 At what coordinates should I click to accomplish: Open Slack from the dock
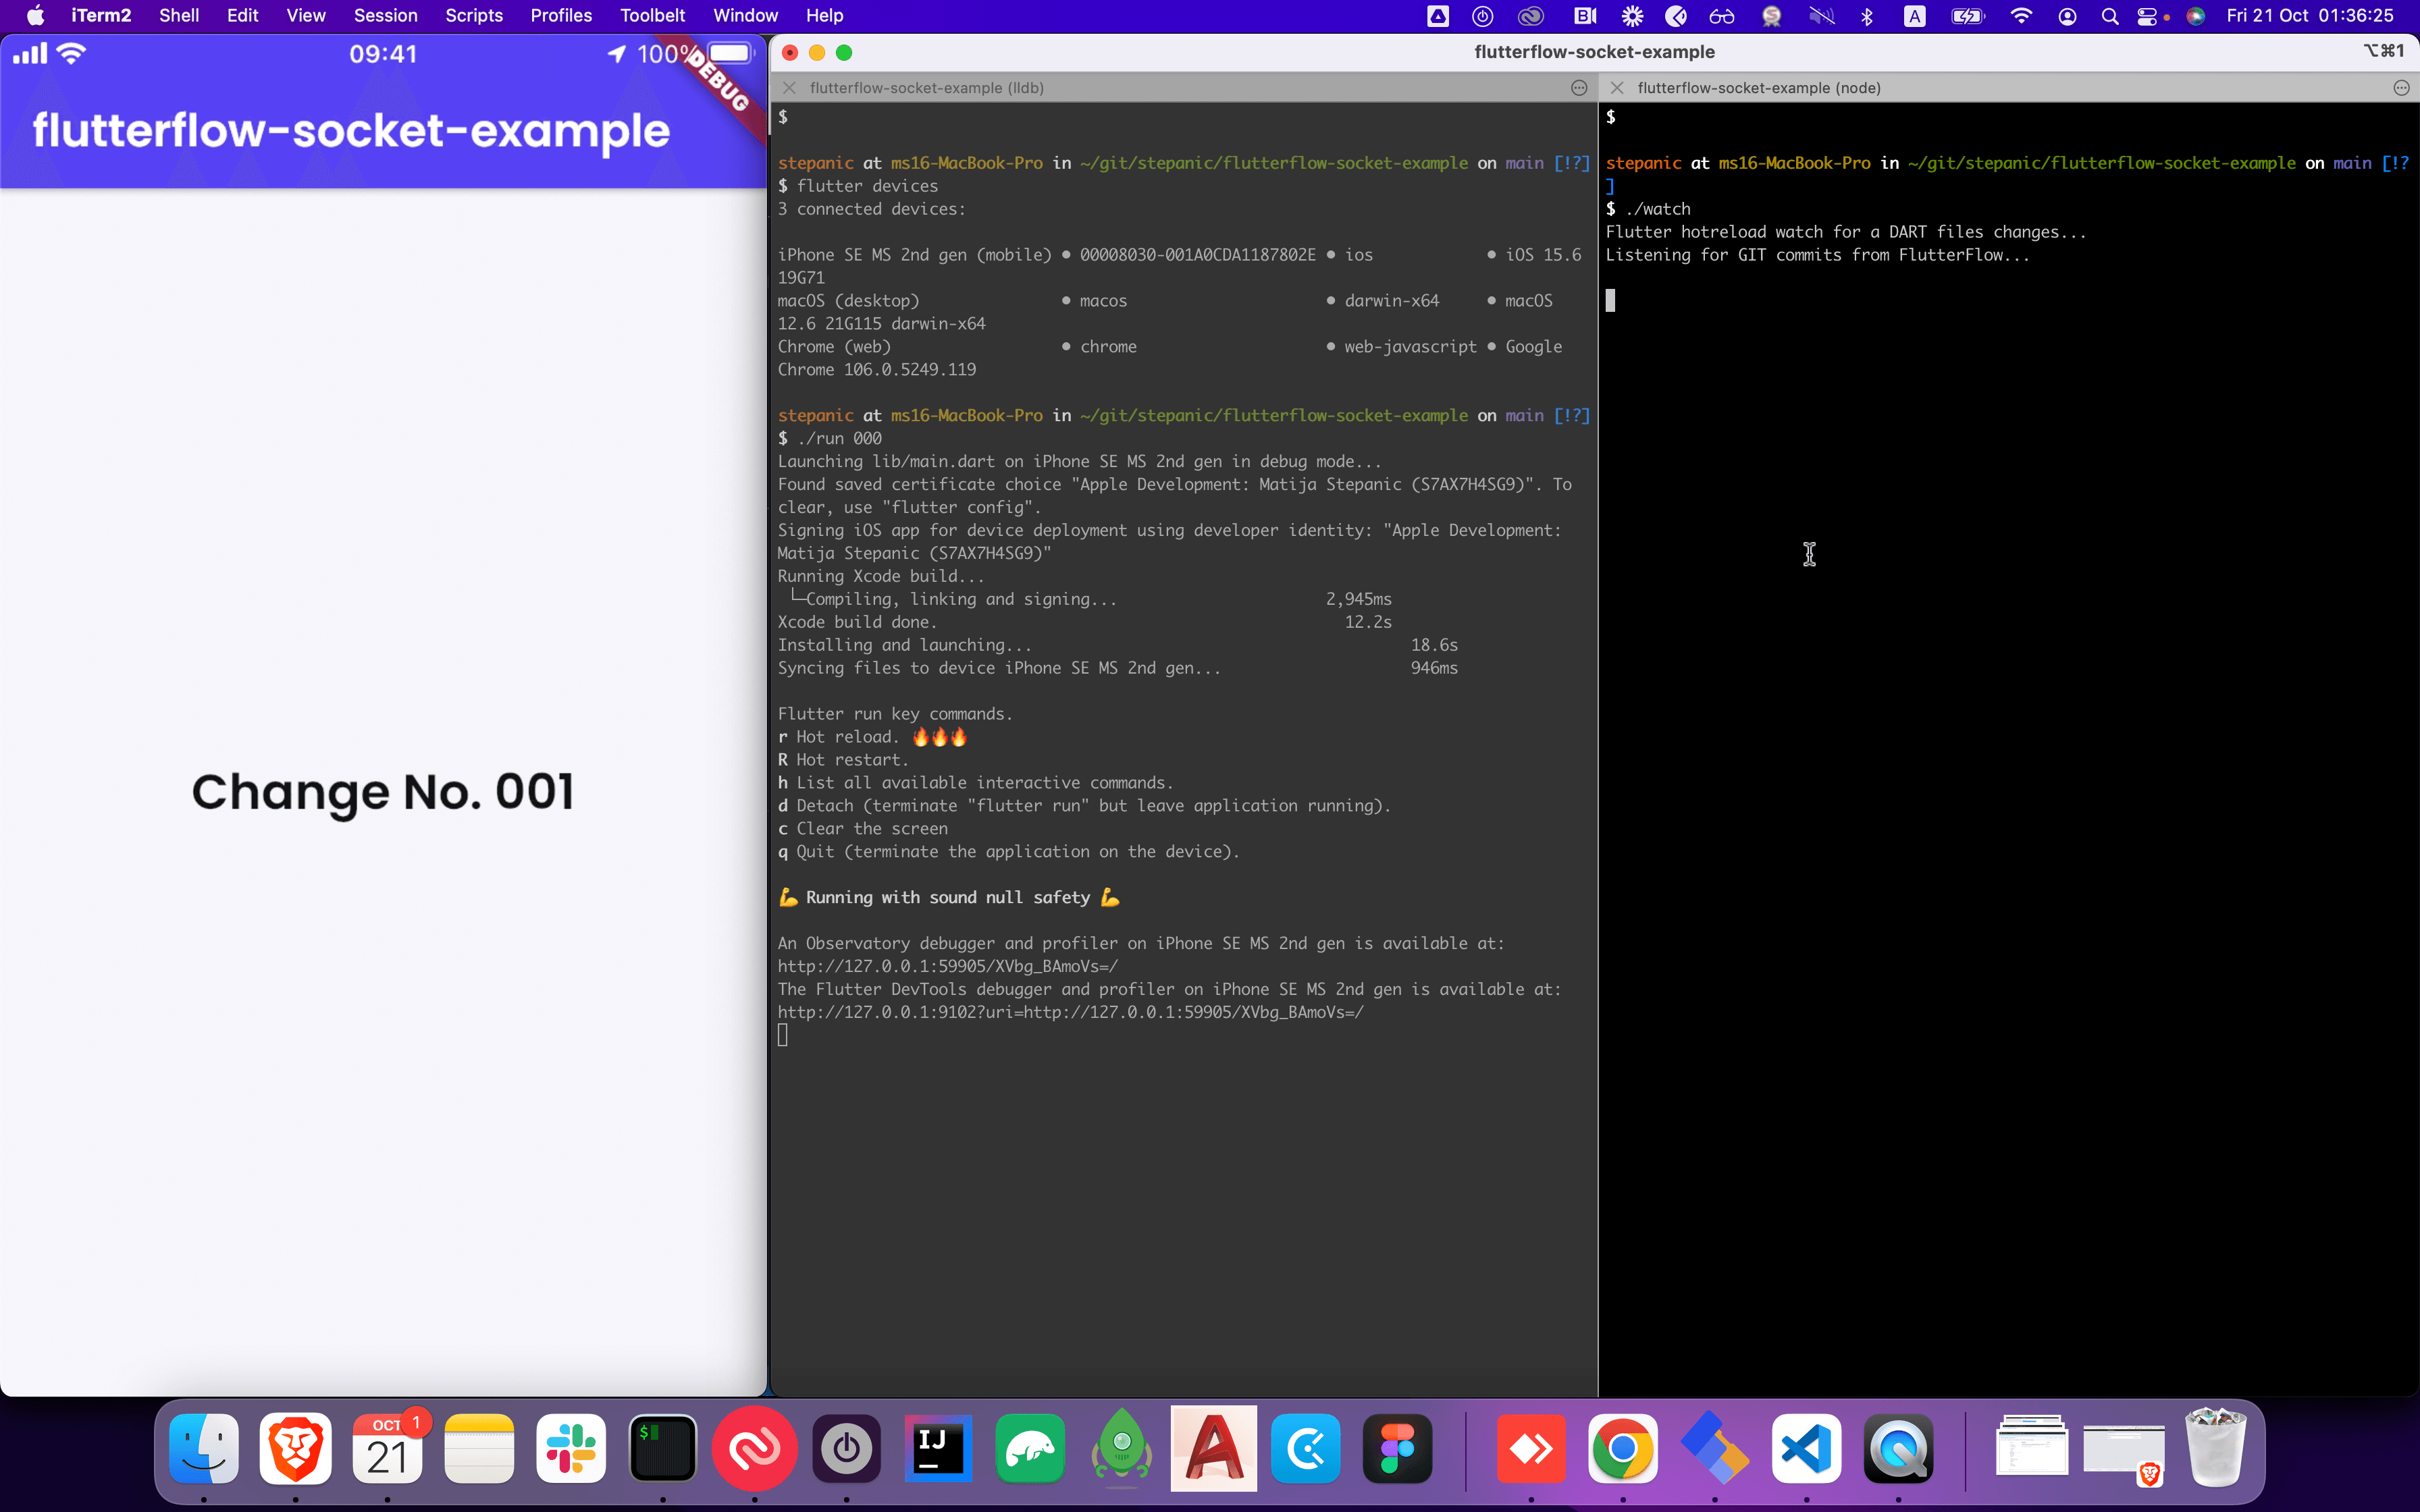click(571, 1449)
